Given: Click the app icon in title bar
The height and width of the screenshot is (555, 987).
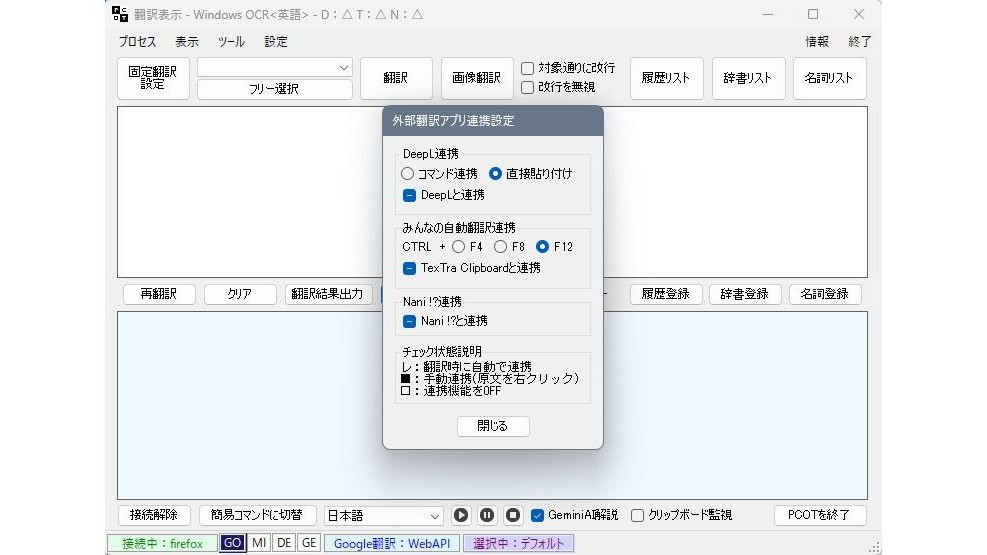Looking at the screenshot, I should [120, 14].
